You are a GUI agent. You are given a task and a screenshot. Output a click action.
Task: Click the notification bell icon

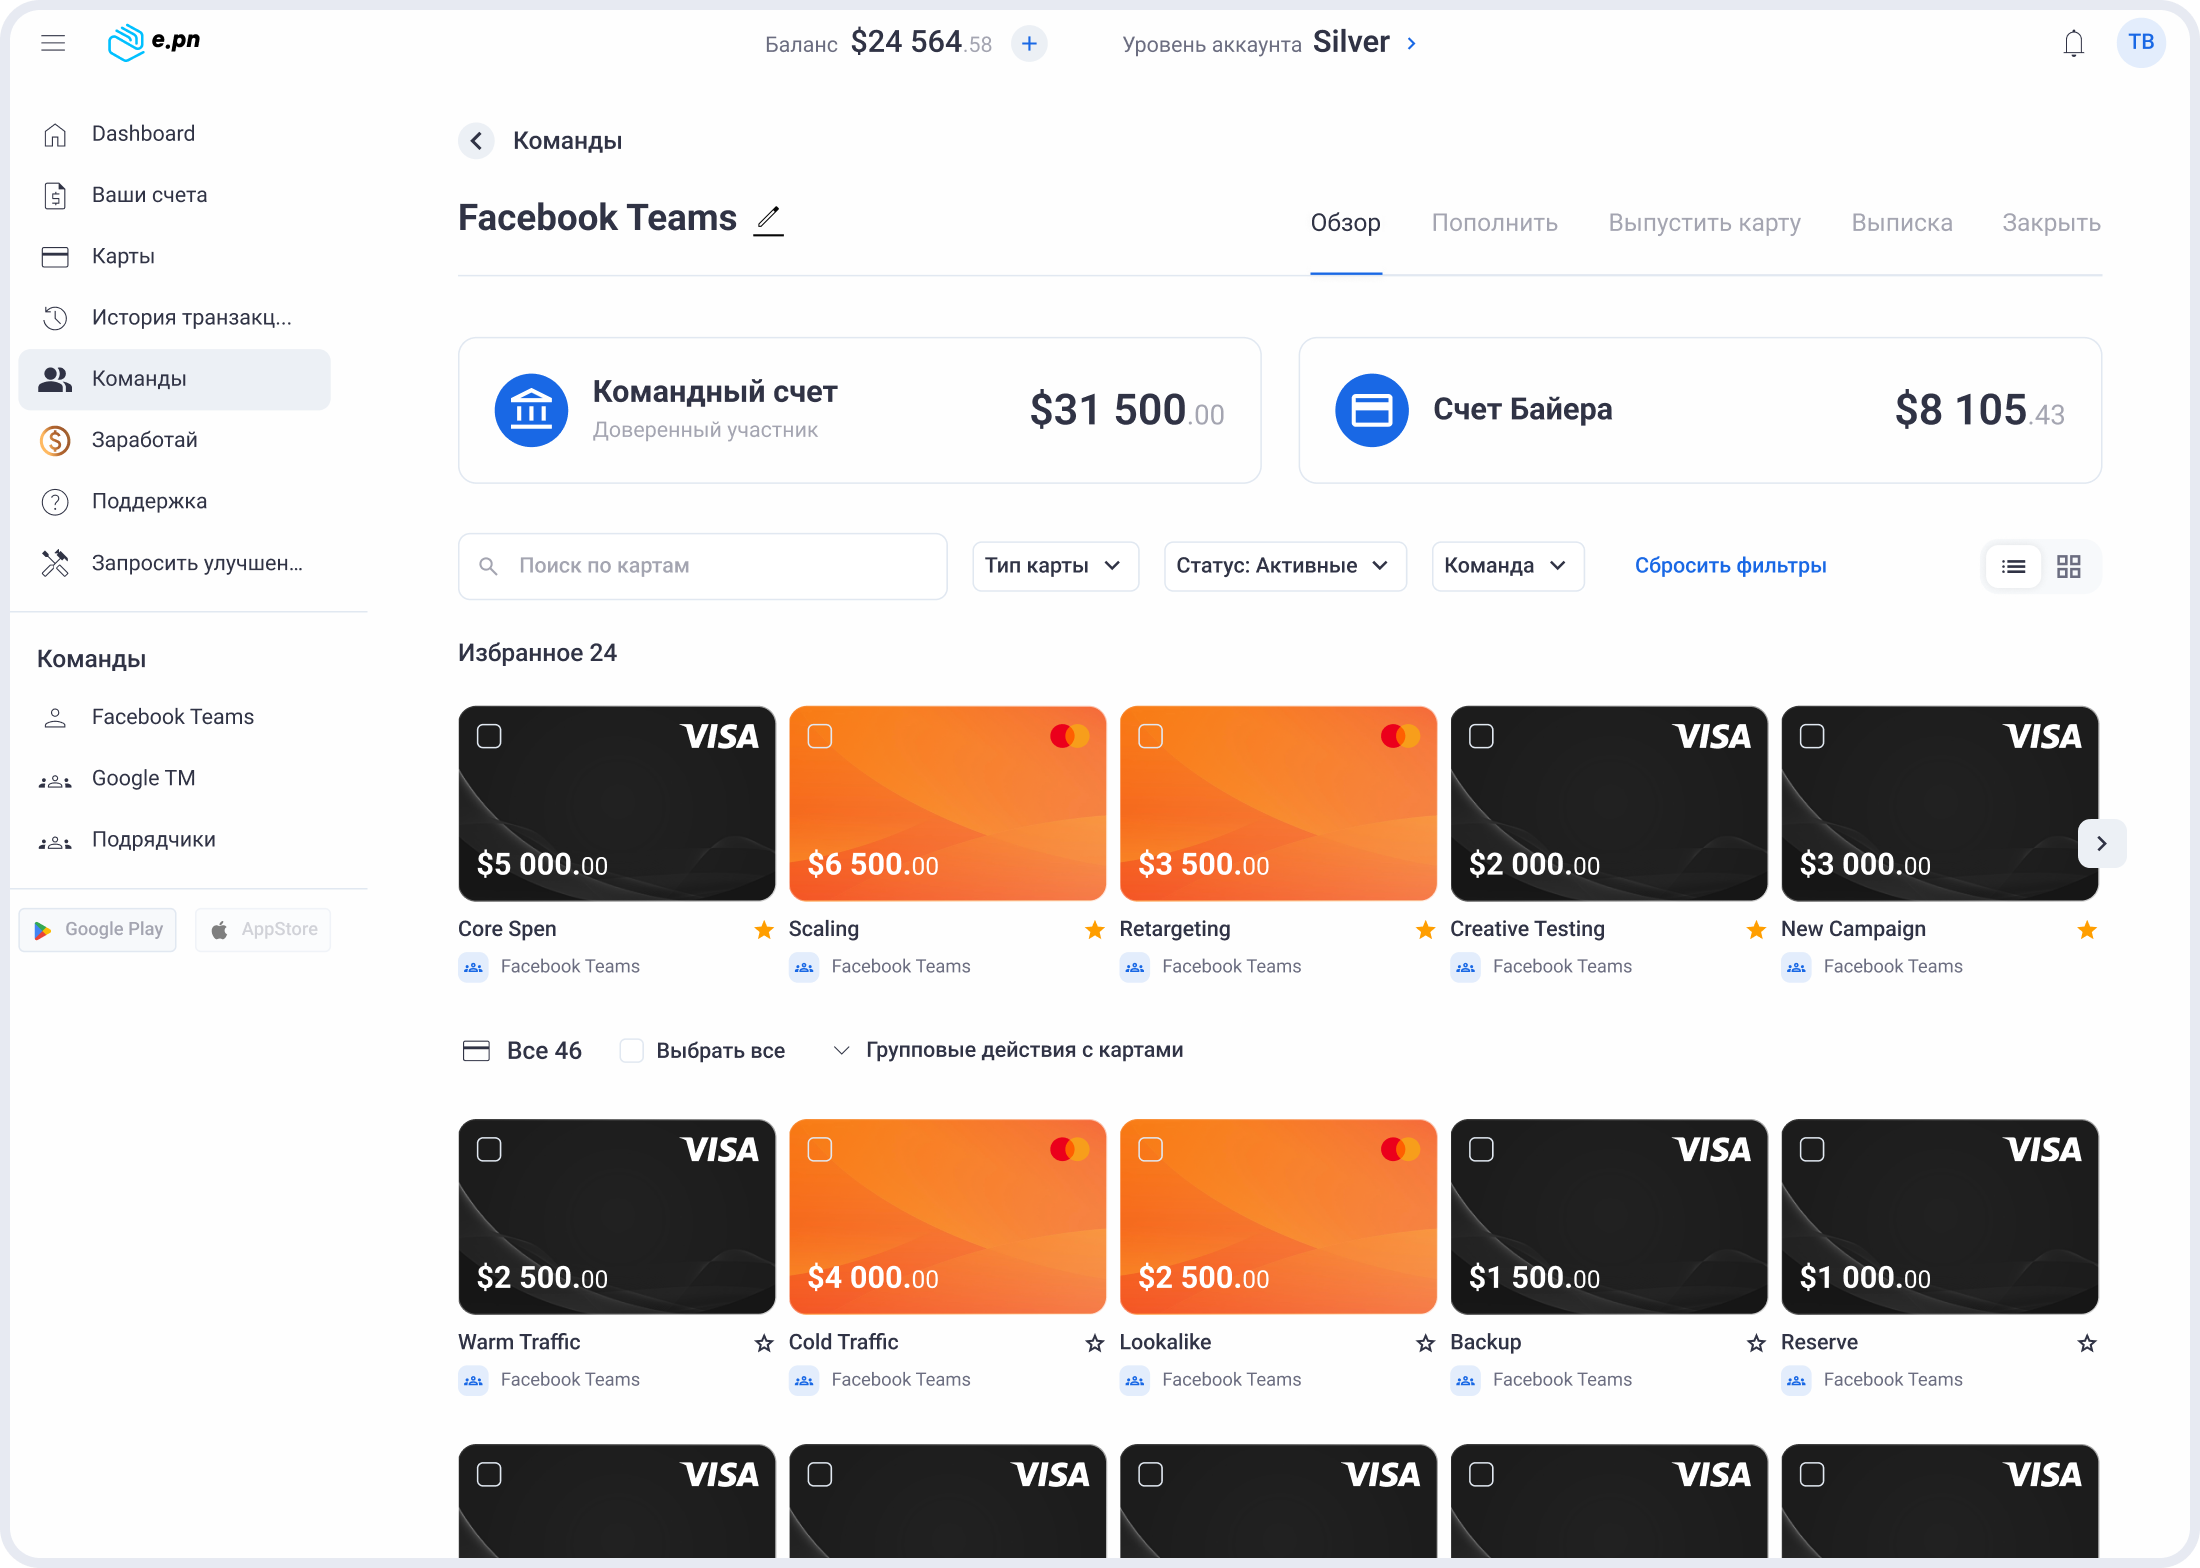2073,43
